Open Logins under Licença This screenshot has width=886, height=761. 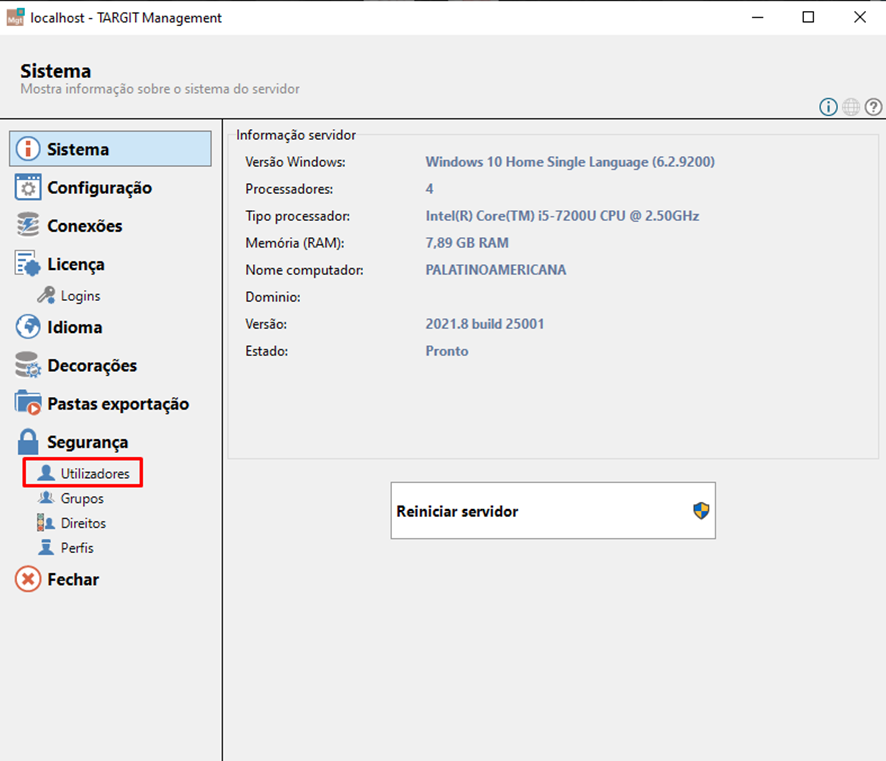(80, 296)
